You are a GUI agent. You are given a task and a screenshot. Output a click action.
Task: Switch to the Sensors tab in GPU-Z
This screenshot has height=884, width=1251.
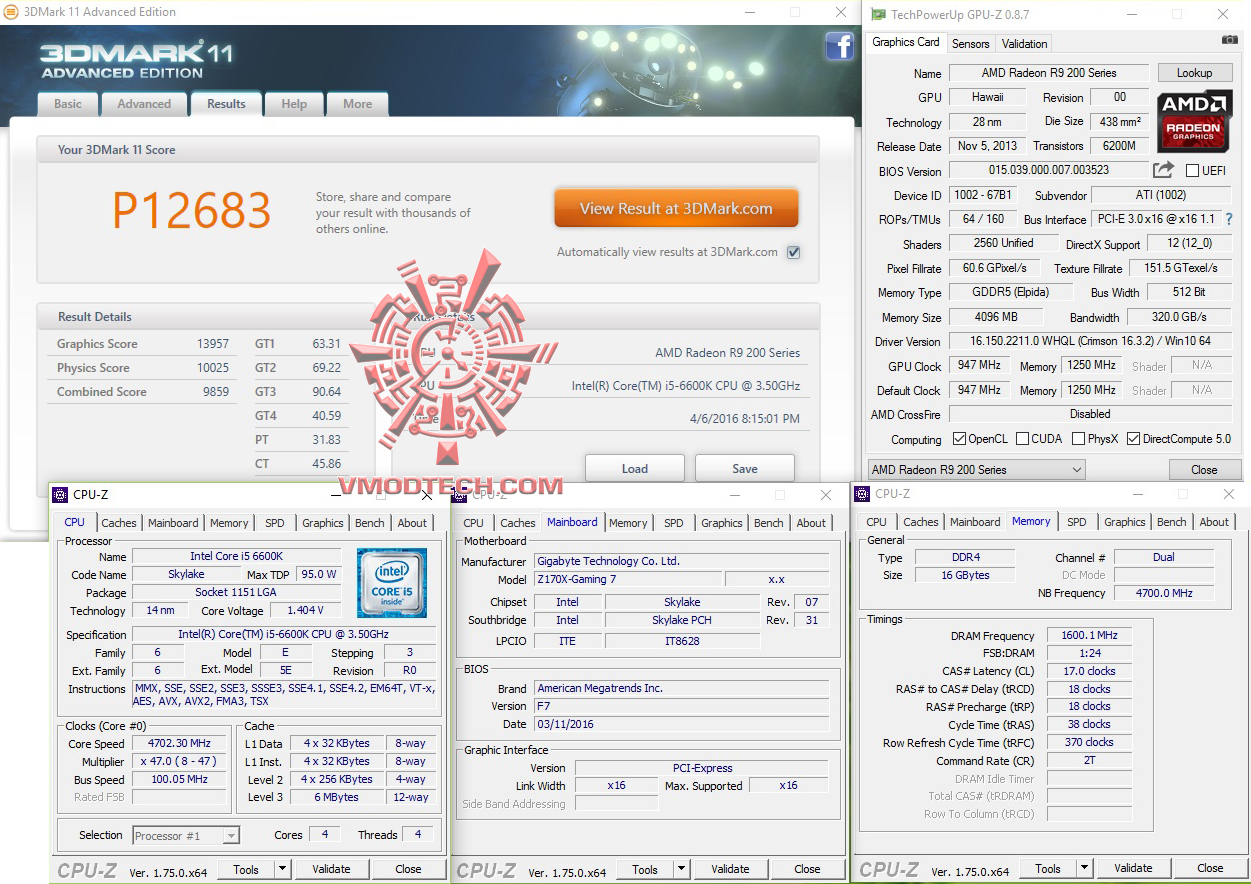pyautogui.click(x=969, y=43)
